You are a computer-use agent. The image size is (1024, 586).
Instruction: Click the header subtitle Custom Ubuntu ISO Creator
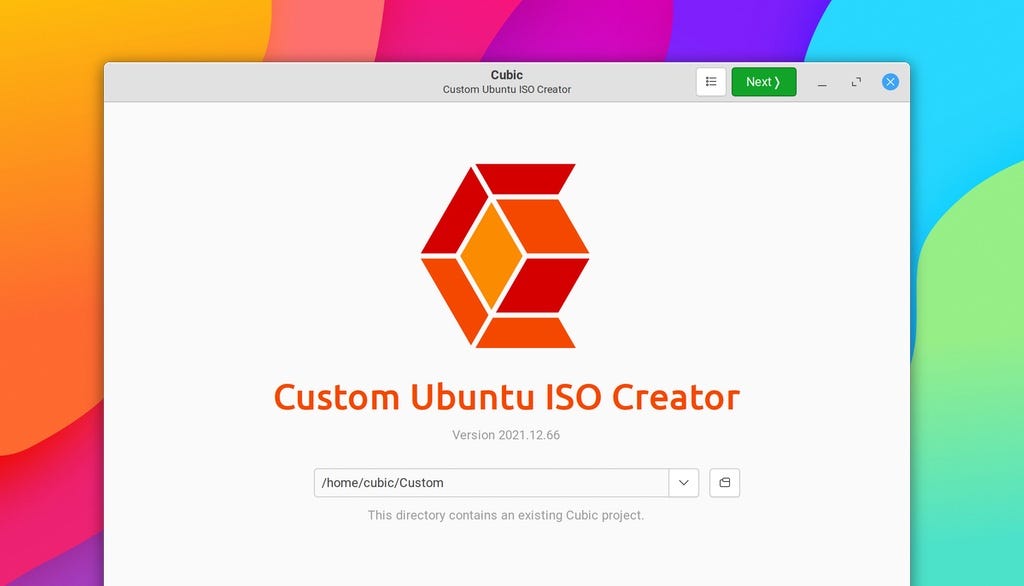[x=507, y=90]
